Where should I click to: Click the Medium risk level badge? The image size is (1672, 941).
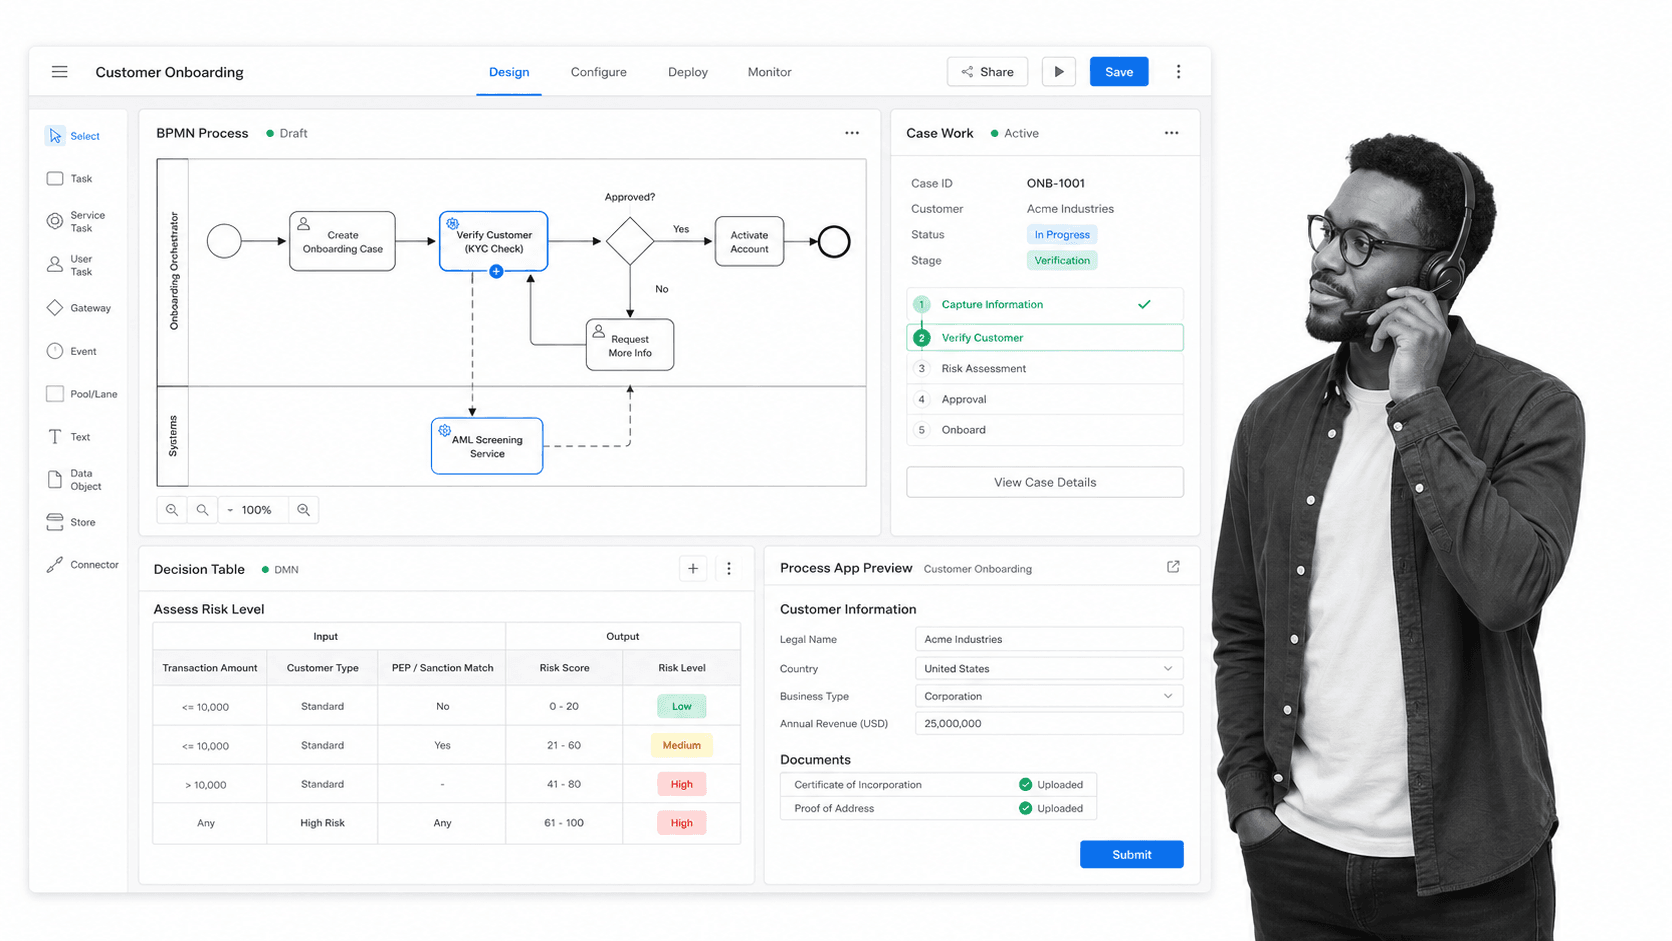coord(682,745)
